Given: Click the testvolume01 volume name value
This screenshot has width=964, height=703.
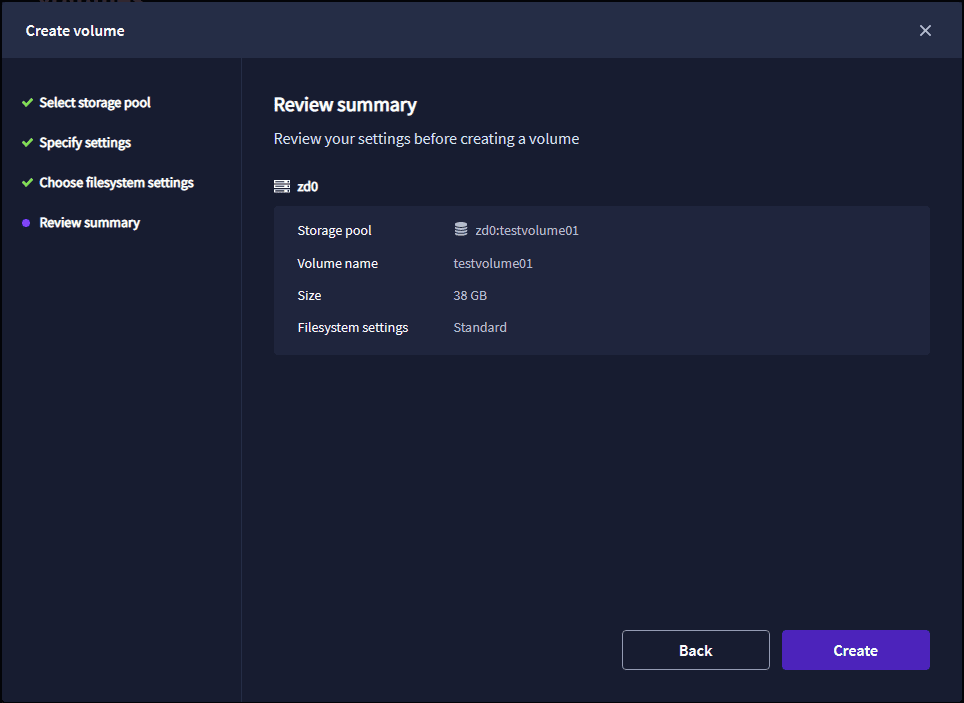Looking at the screenshot, I should click(x=493, y=264).
